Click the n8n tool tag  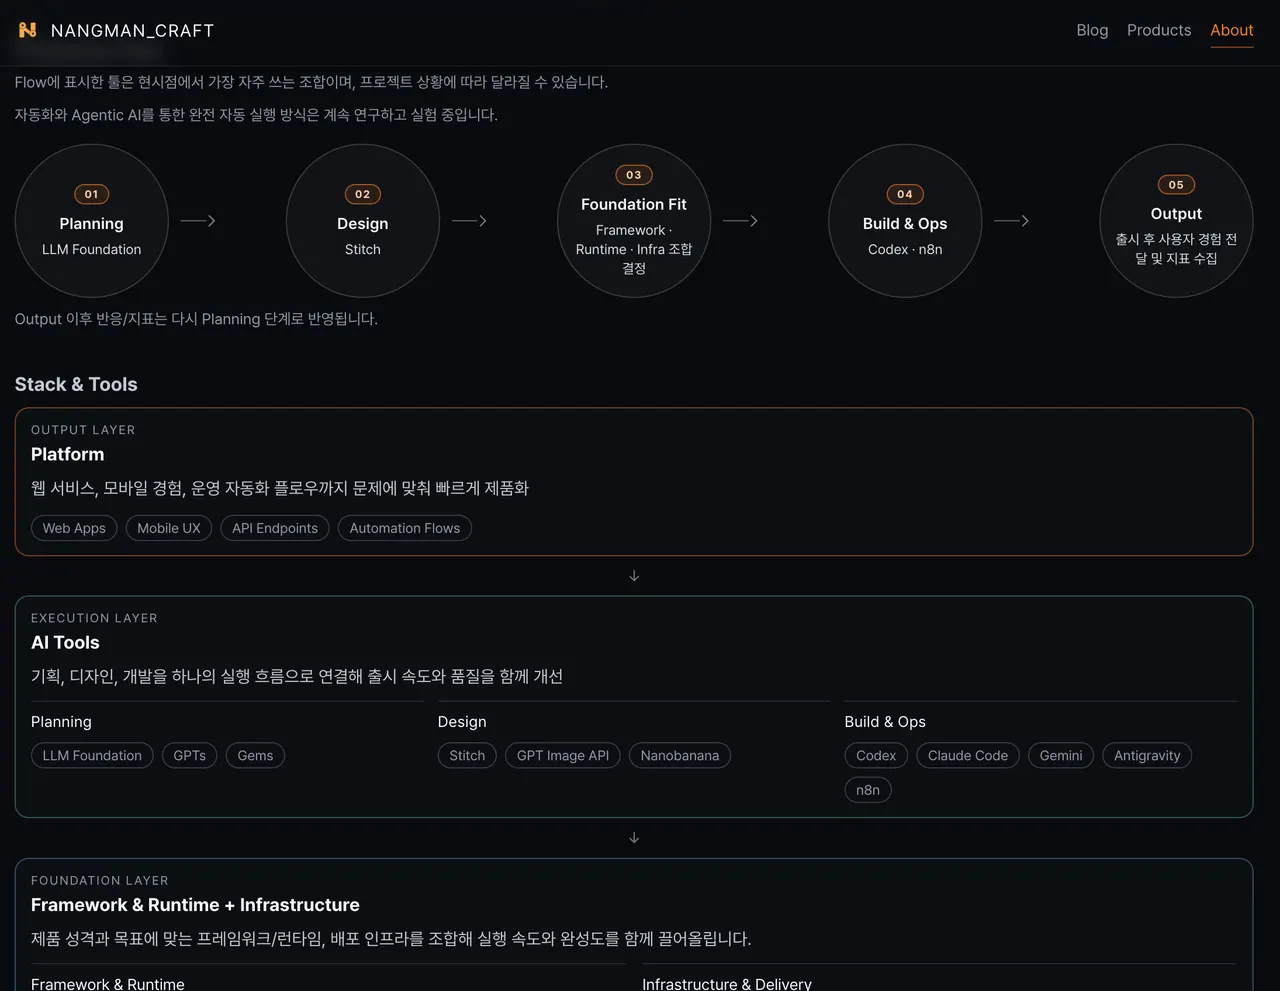(x=867, y=790)
